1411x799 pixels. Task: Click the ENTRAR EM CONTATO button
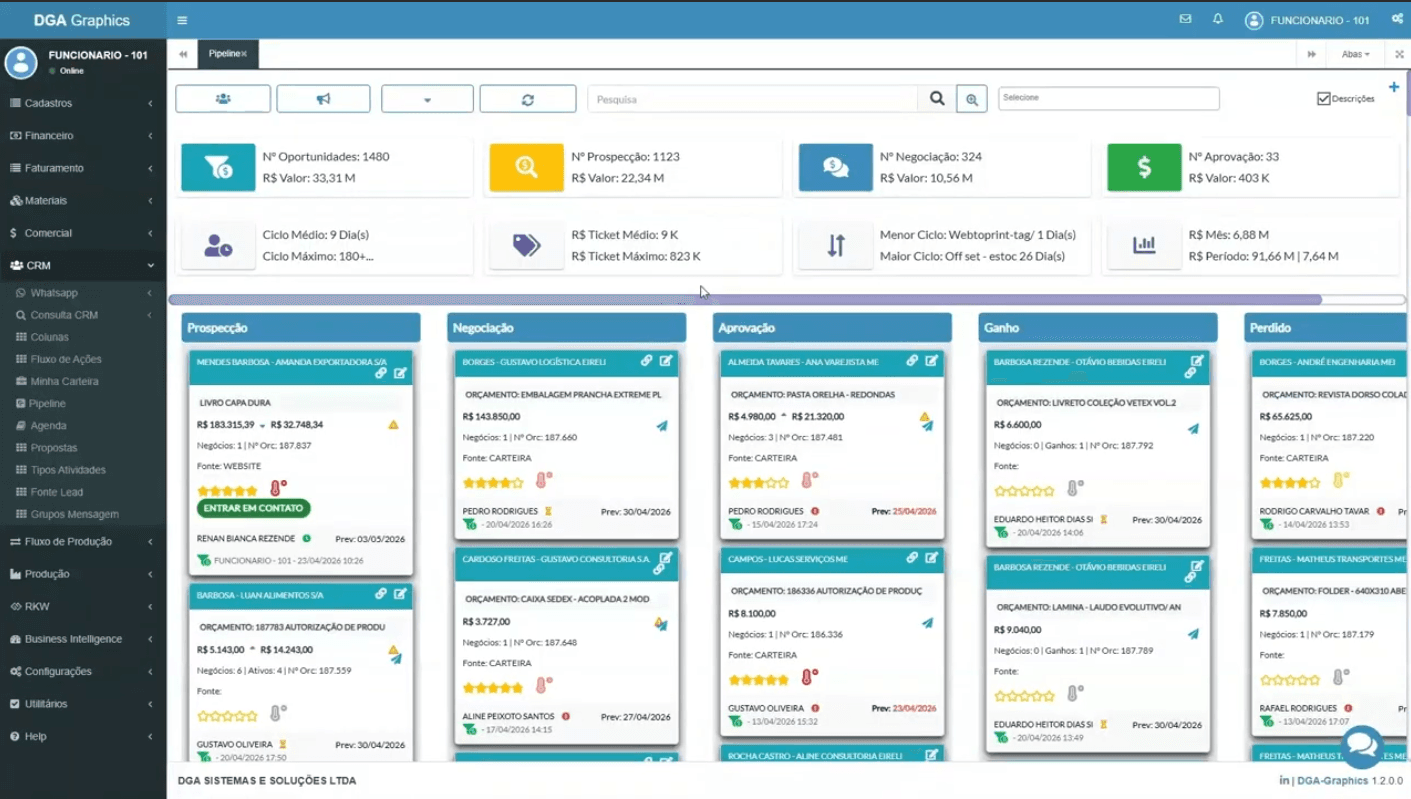pos(253,508)
